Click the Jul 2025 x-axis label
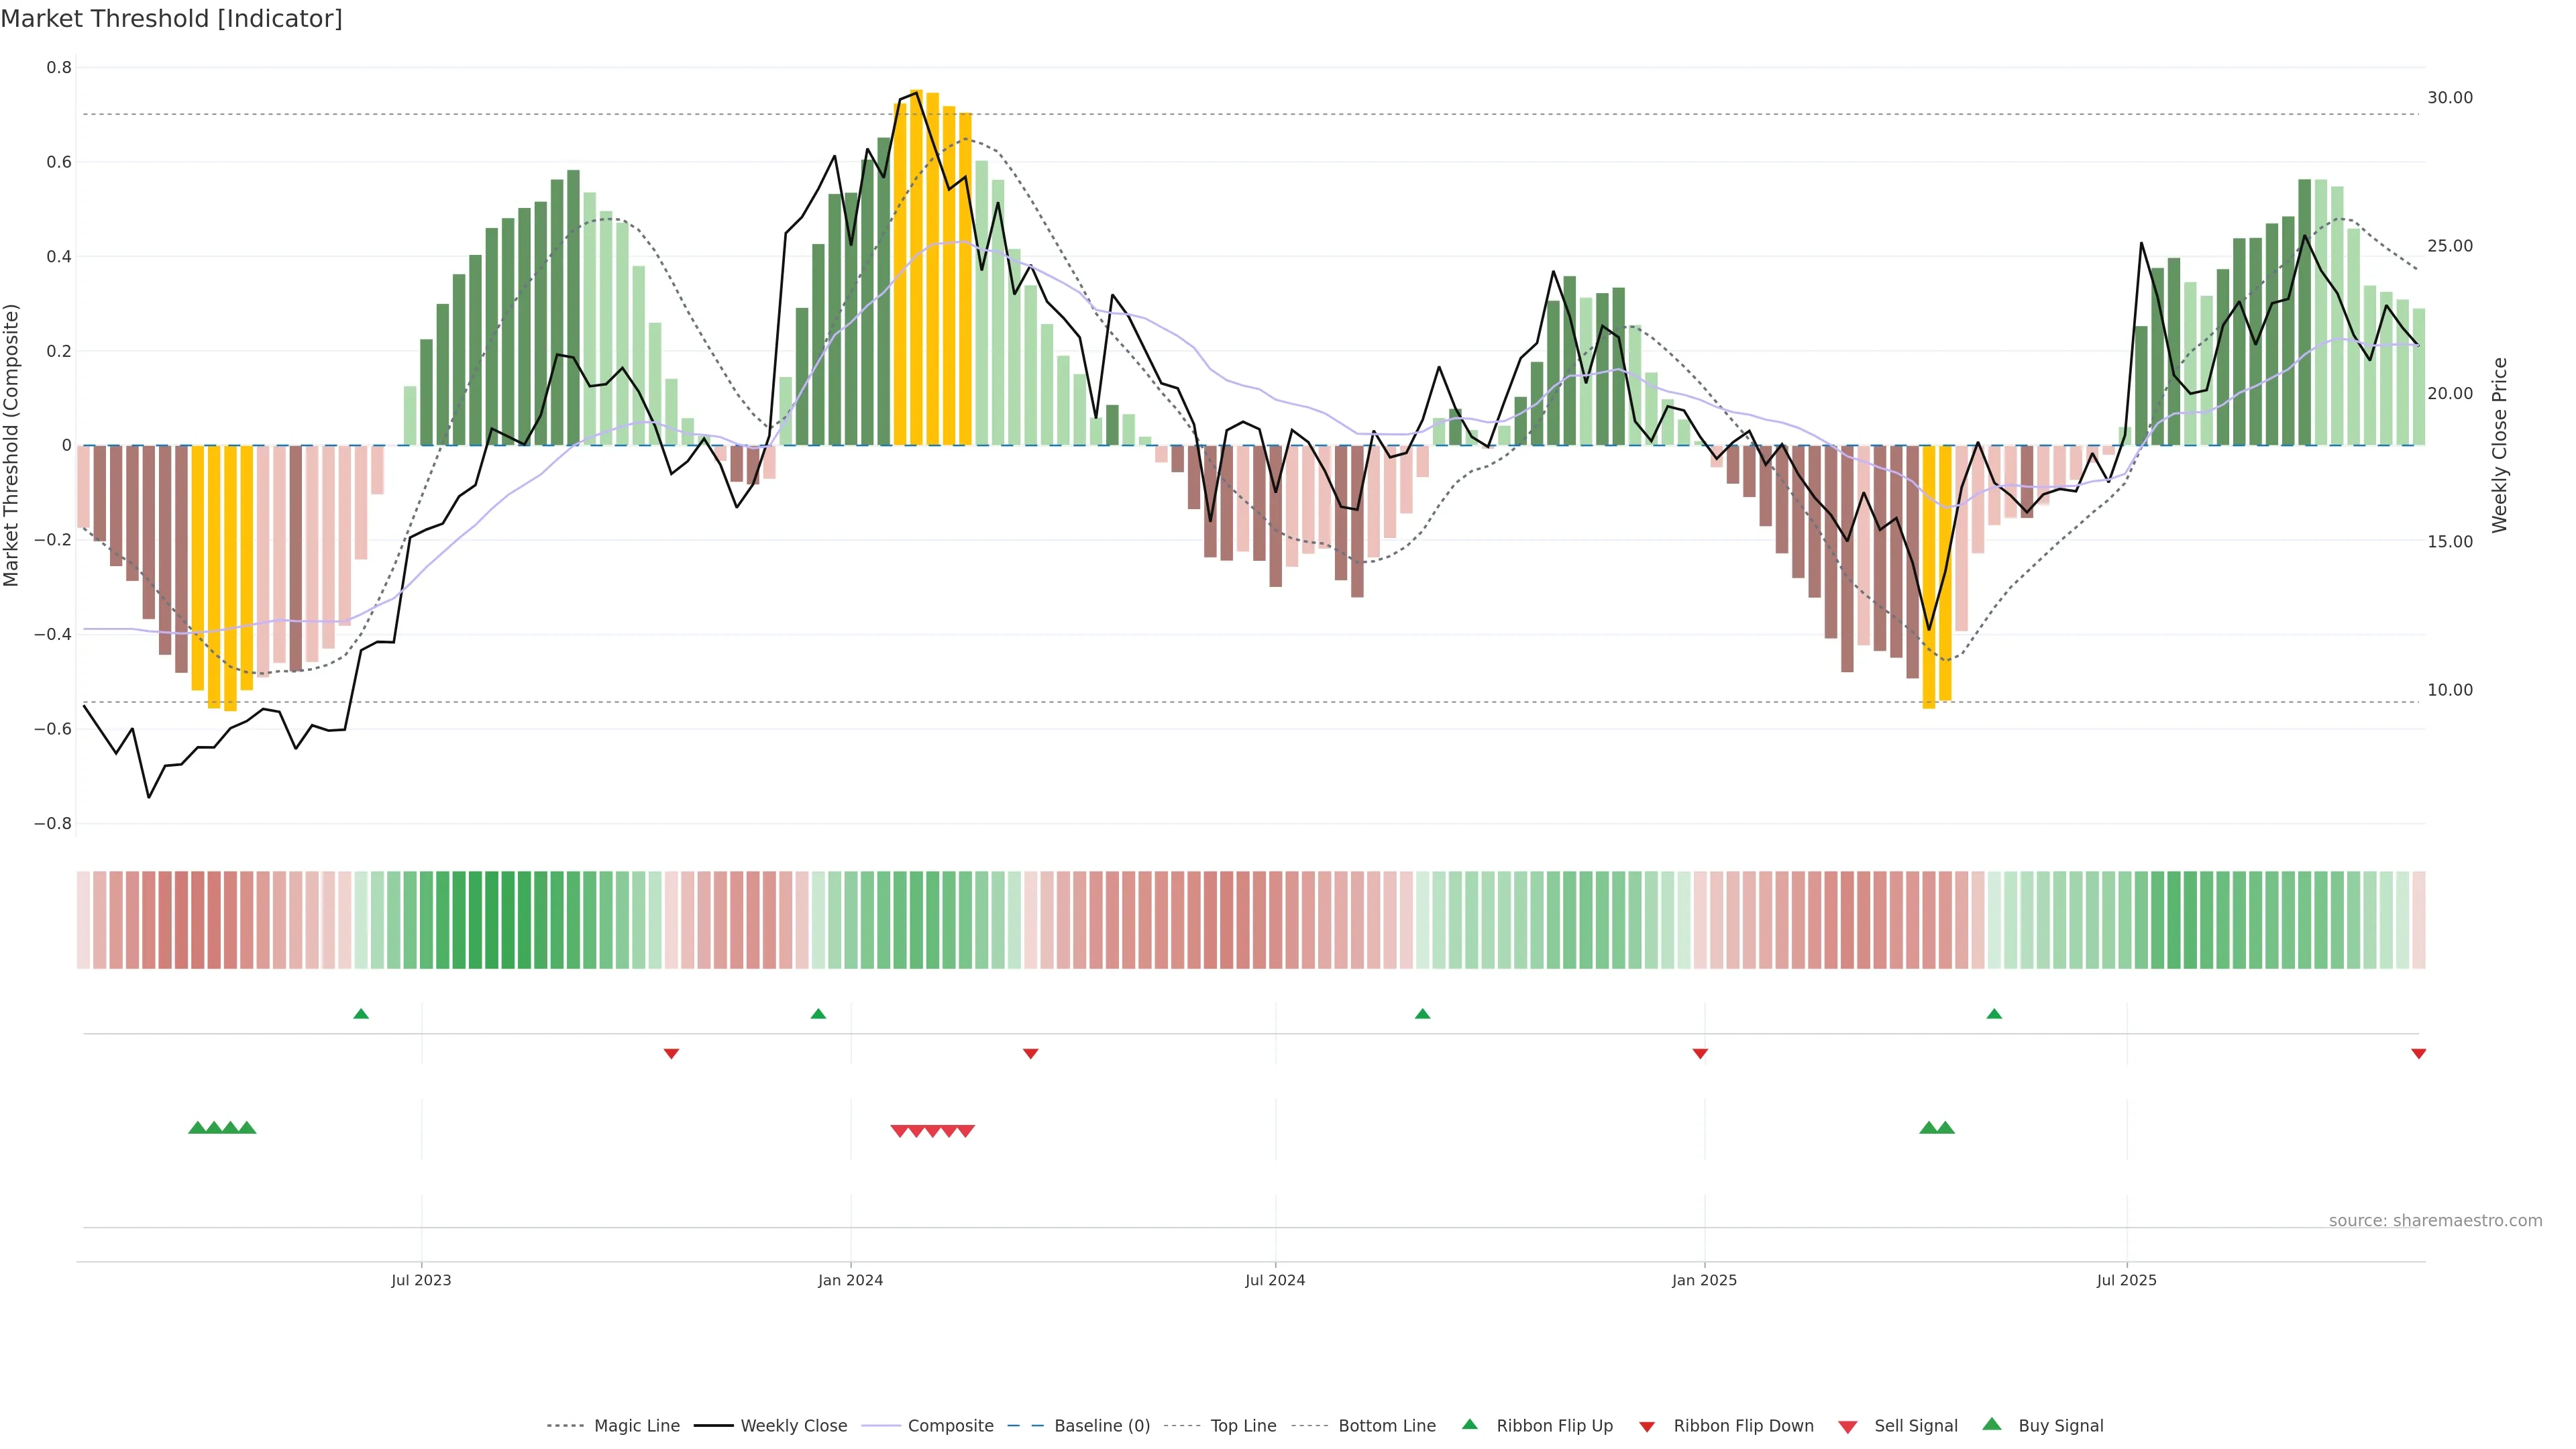Image resolution: width=2576 pixels, height=1449 pixels. click(x=2126, y=1280)
